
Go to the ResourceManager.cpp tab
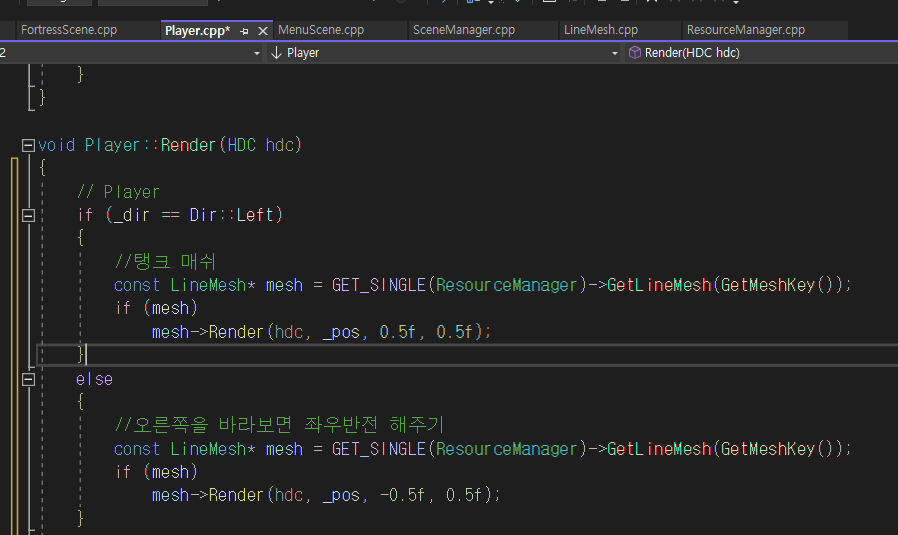[746, 30]
